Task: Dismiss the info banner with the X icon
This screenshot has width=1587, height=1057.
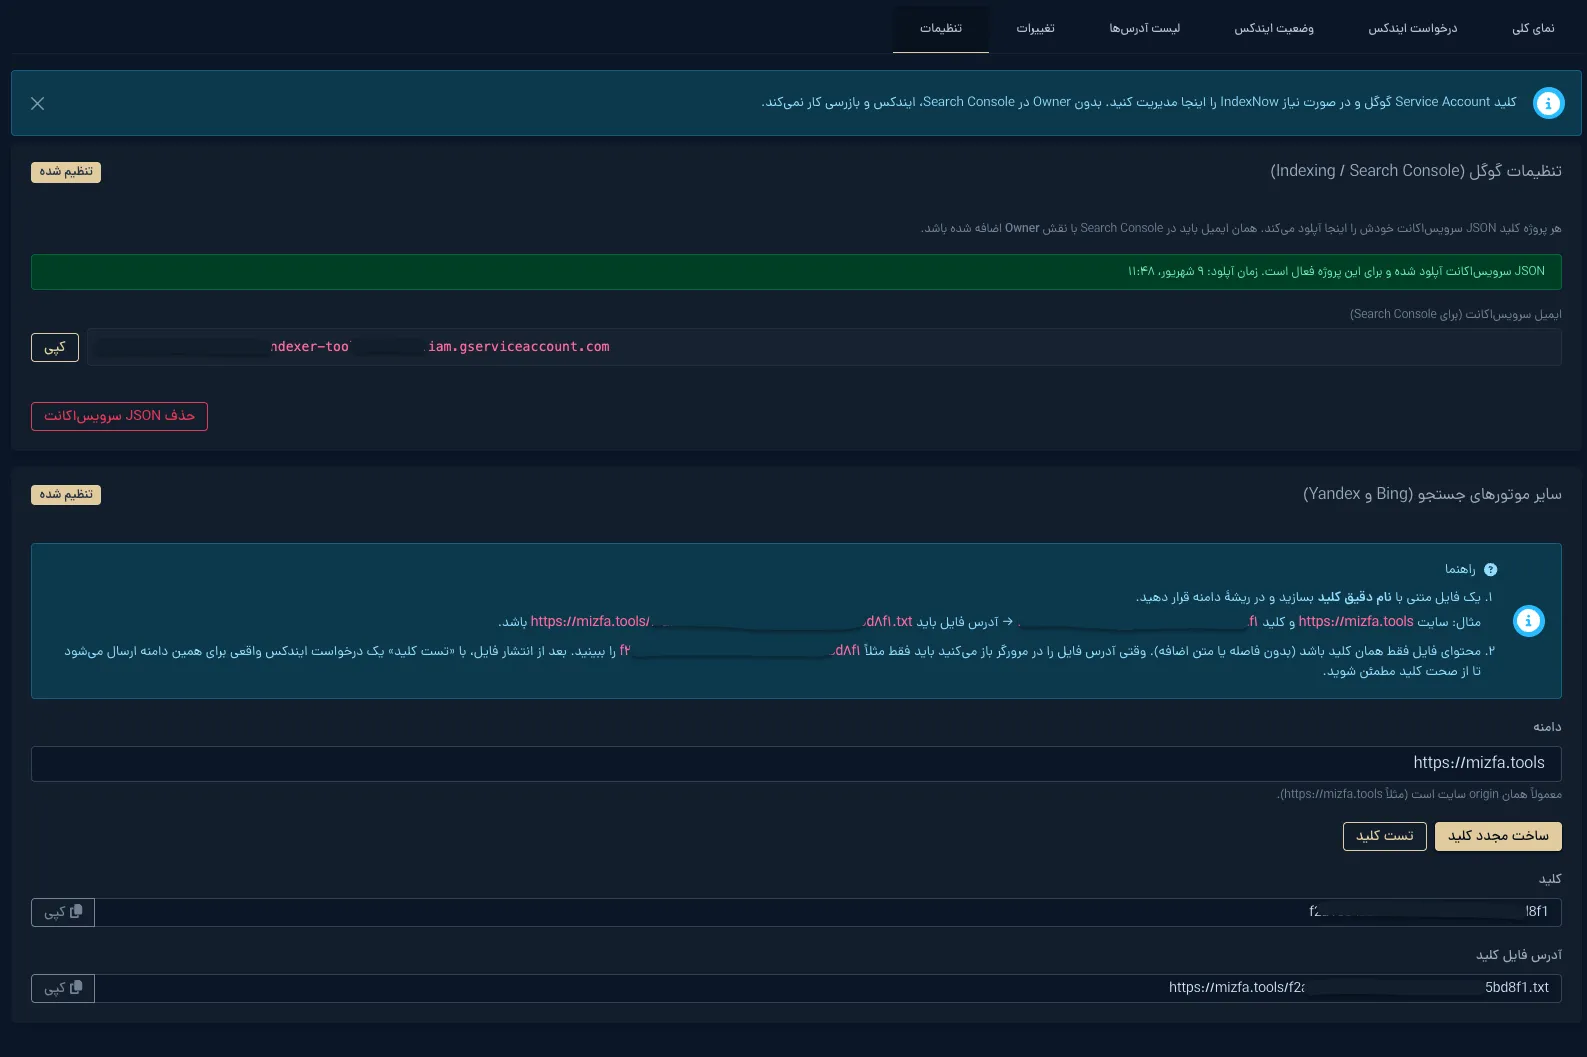Action: point(38,103)
